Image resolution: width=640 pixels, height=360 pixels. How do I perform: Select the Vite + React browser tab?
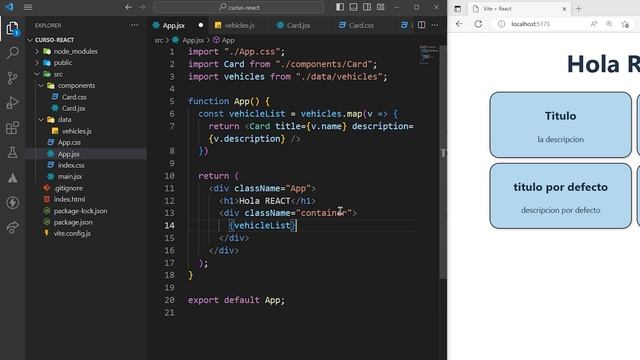coord(518,9)
